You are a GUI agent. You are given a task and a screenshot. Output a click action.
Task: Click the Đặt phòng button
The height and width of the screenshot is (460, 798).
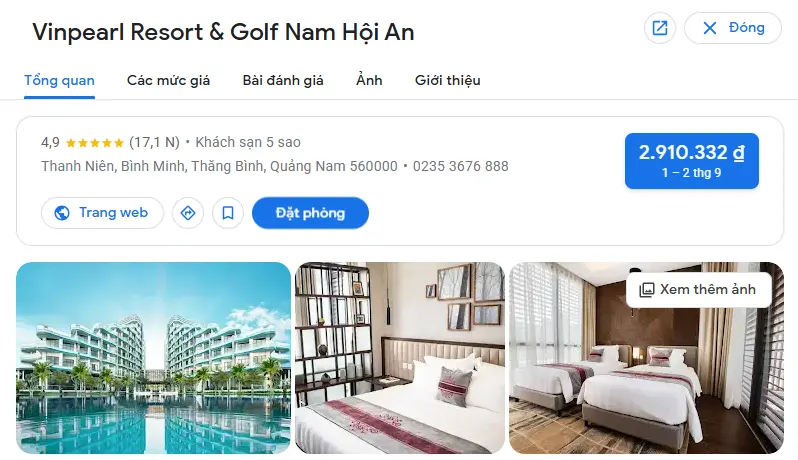(x=310, y=213)
